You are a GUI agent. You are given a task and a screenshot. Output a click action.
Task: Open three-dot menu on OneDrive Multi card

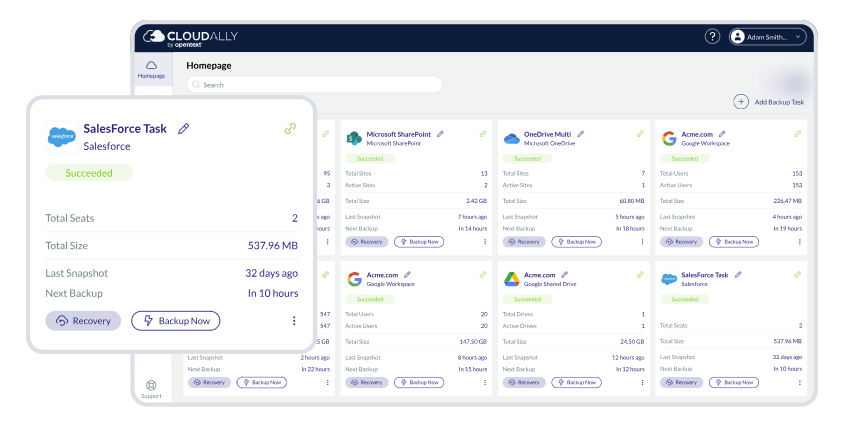642,242
